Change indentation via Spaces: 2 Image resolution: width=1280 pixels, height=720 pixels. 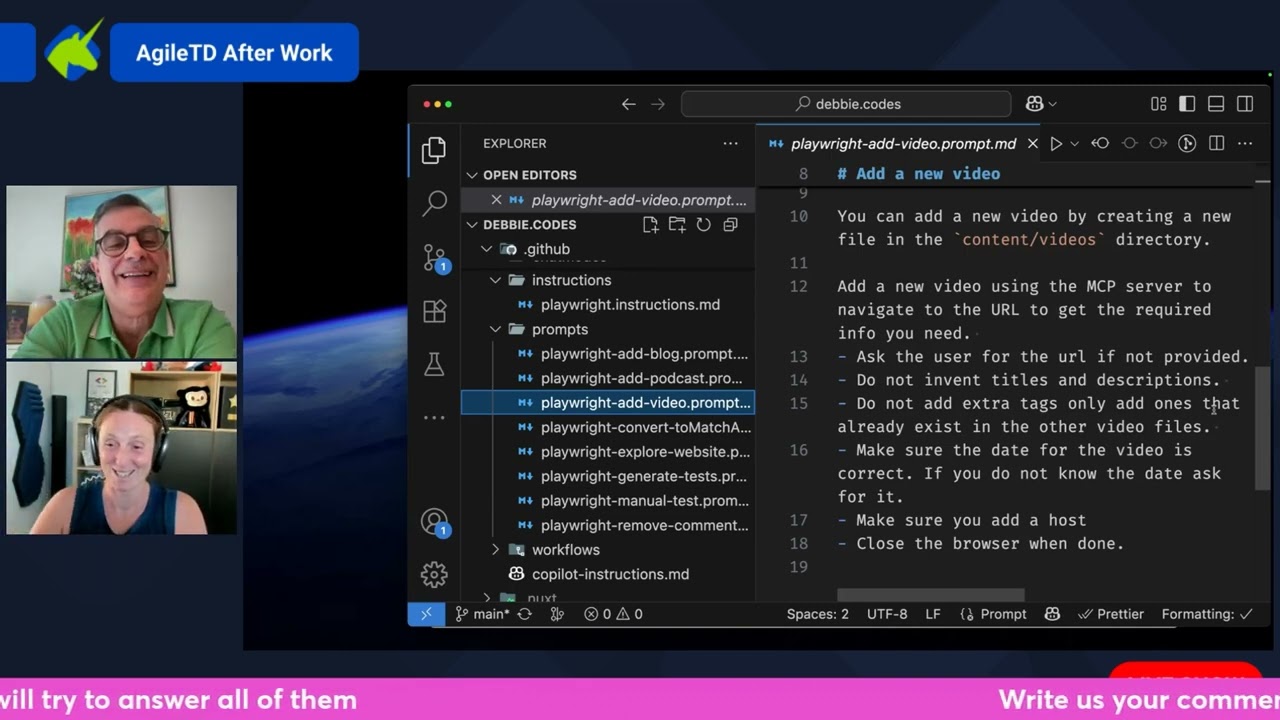click(x=817, y=614)
